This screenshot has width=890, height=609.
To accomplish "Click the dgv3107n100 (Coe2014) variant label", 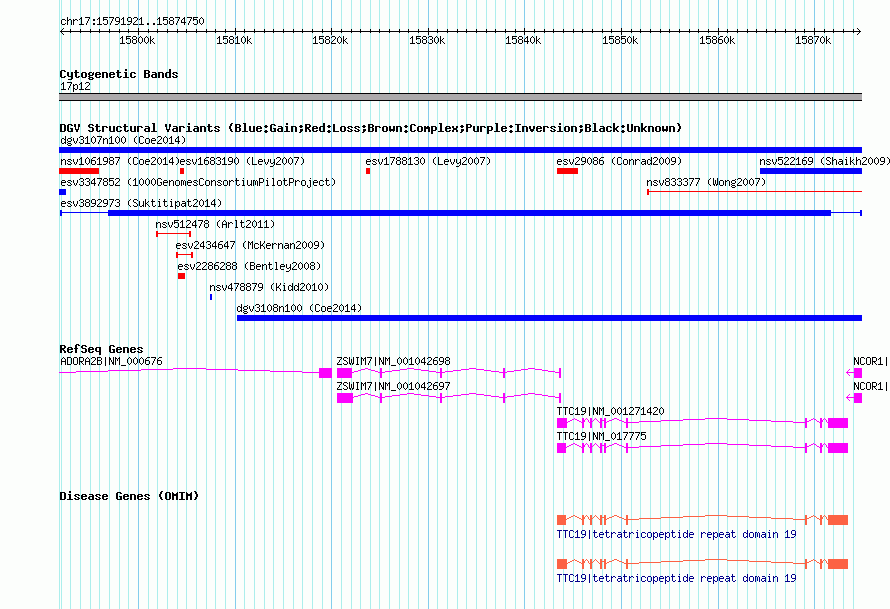I will [x=123, y=140].
